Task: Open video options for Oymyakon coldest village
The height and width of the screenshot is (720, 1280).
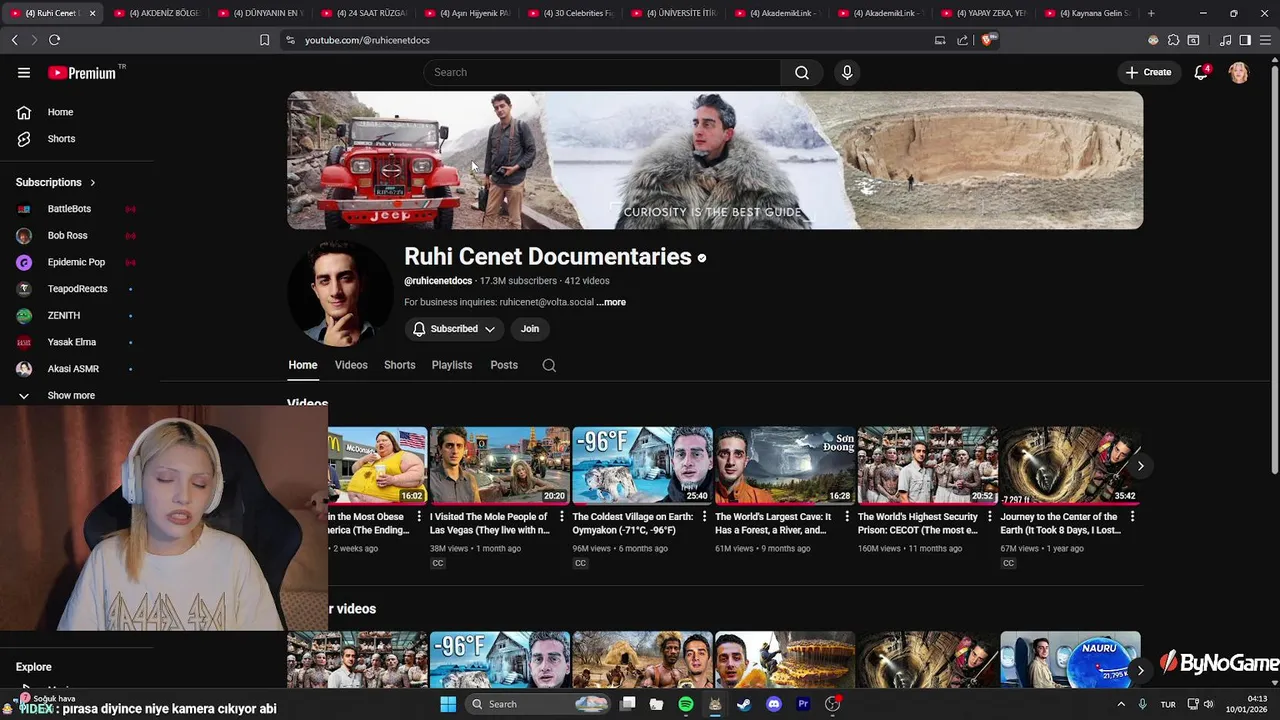Action: pyautogui.click(x=704, y=517)
